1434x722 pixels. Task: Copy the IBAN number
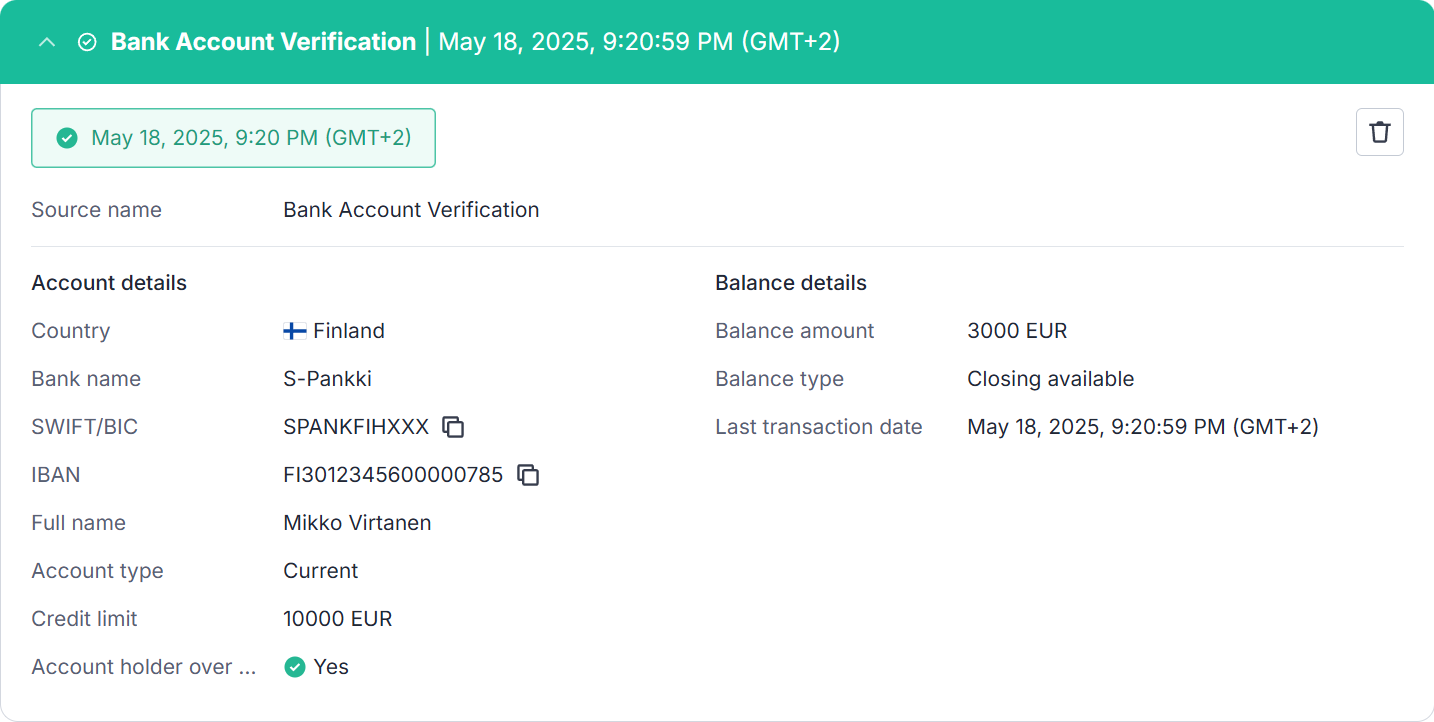[528, 475]
